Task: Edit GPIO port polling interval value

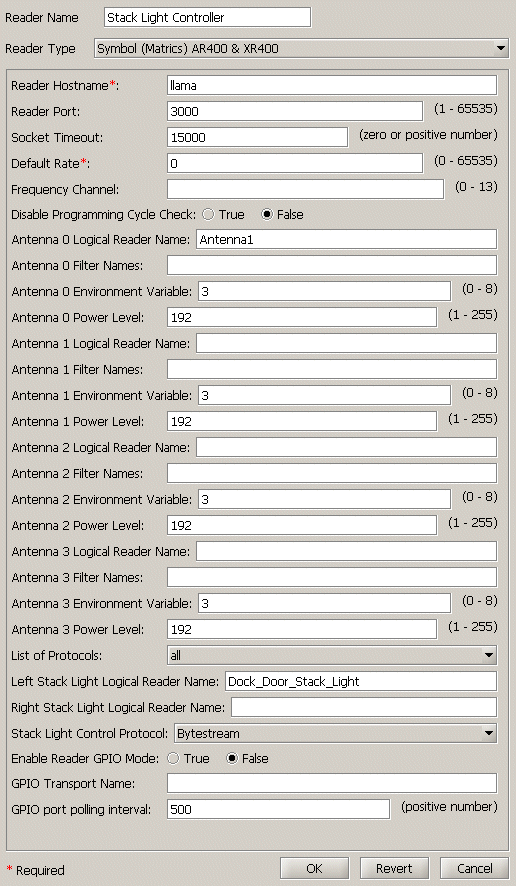Action: tap(279, 810)
